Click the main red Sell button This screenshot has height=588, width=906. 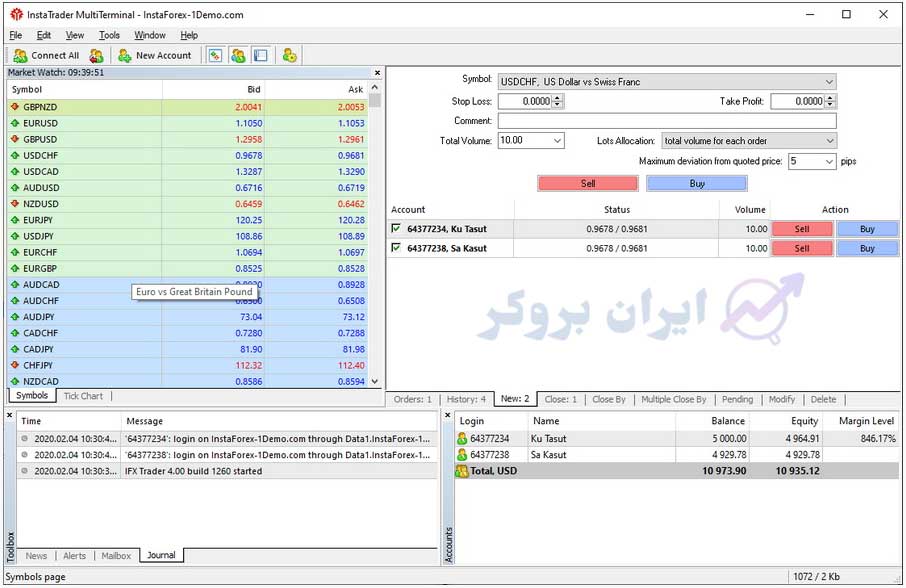(x=588, y=184)
